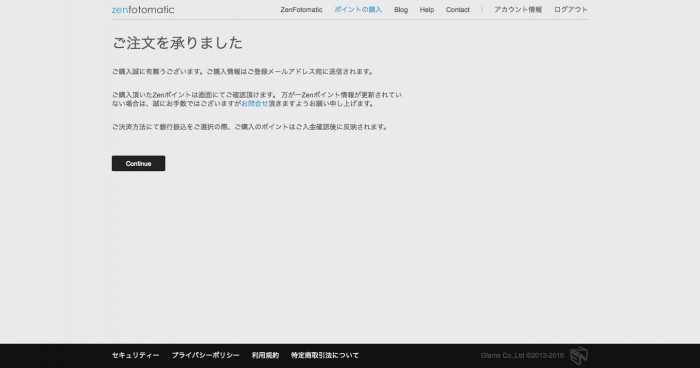Open the Contact page

point(458,10)
